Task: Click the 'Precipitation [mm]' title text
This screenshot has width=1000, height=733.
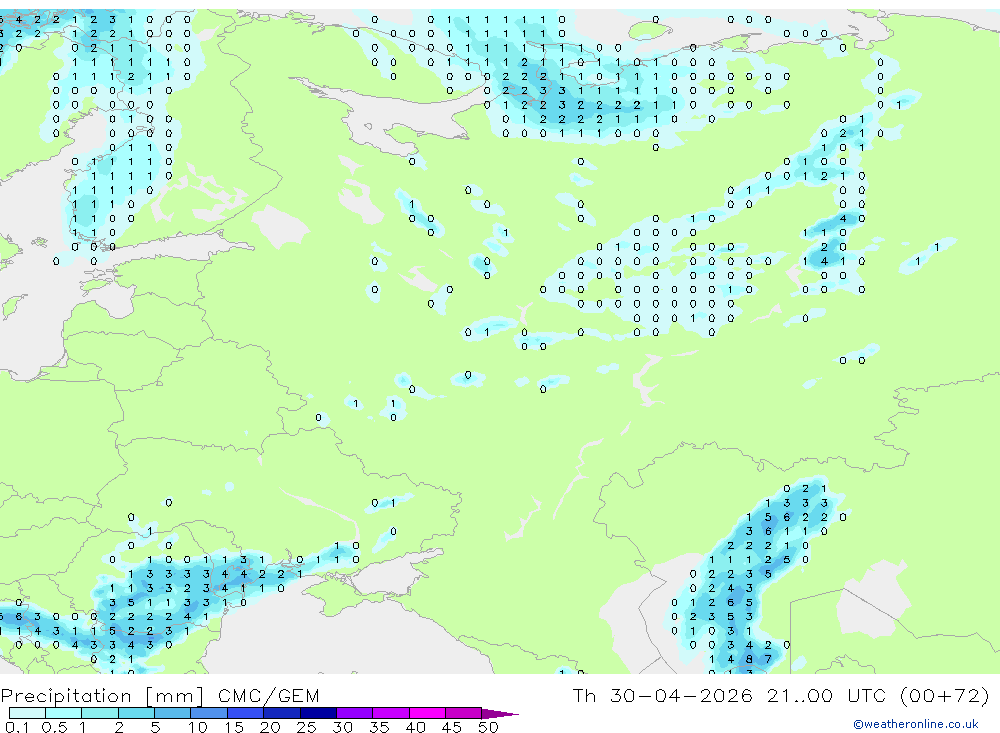Action: tap(103, 696)
